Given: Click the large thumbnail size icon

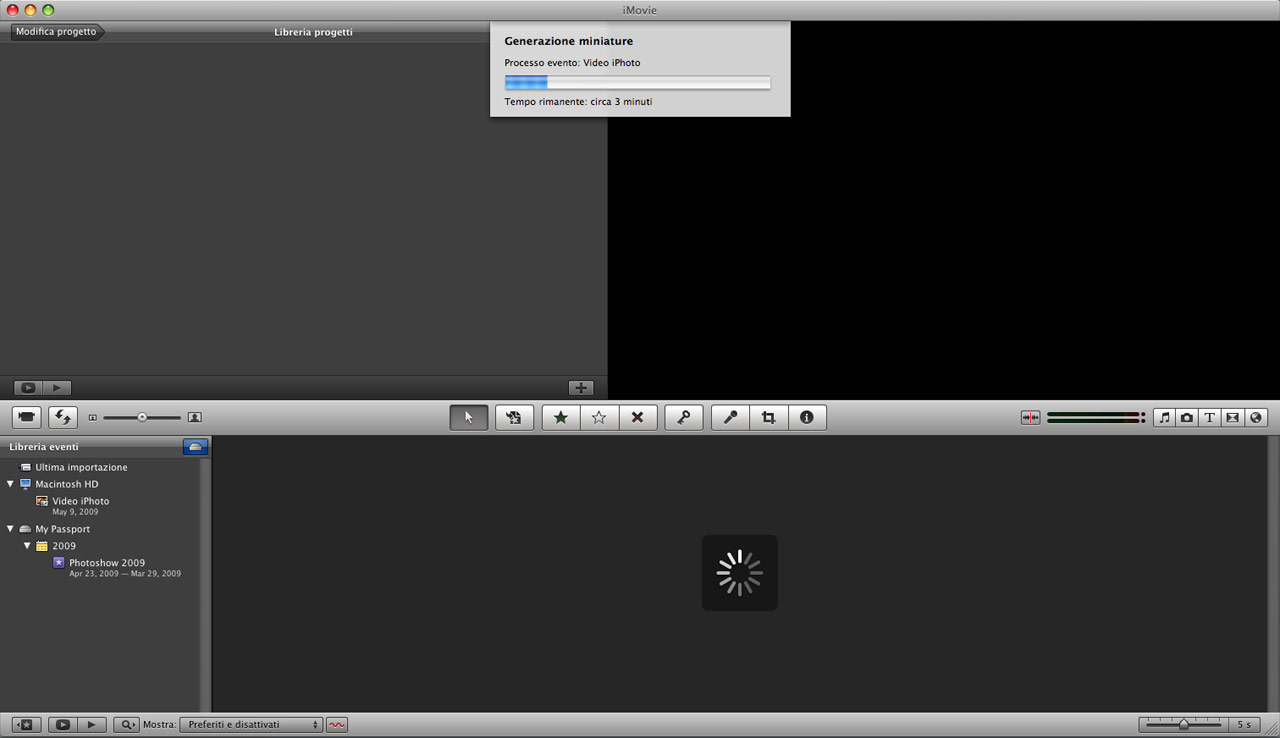Looking at the screenshot, I should (x=195, y=417).
